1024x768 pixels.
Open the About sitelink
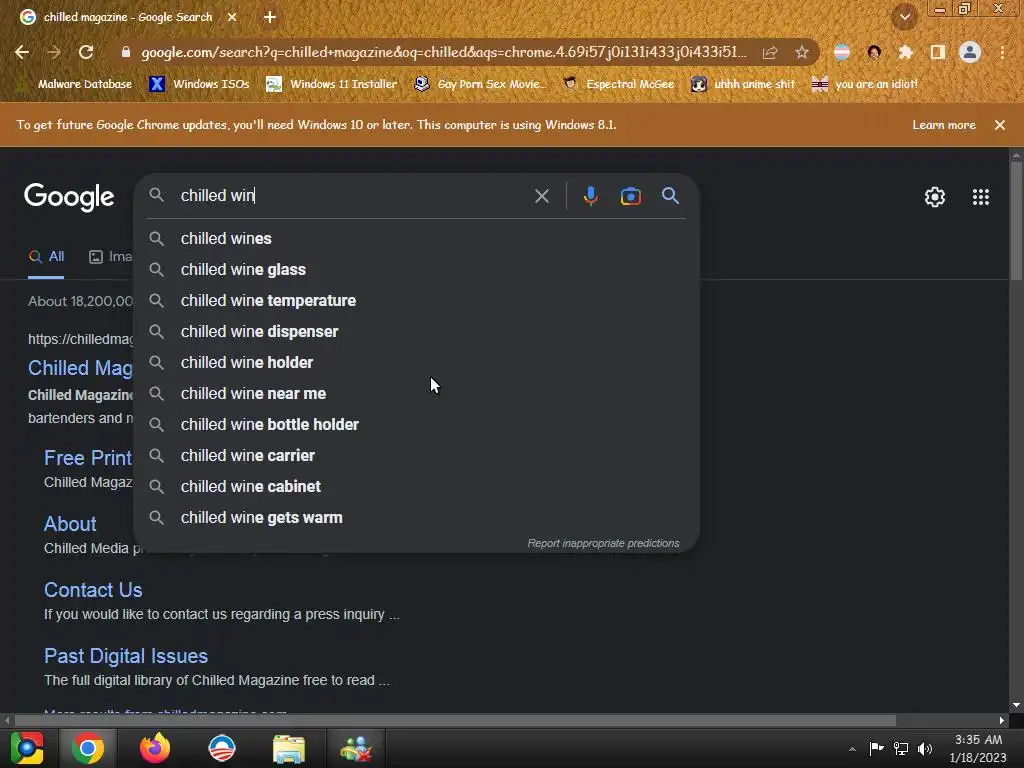pos(70,524)
